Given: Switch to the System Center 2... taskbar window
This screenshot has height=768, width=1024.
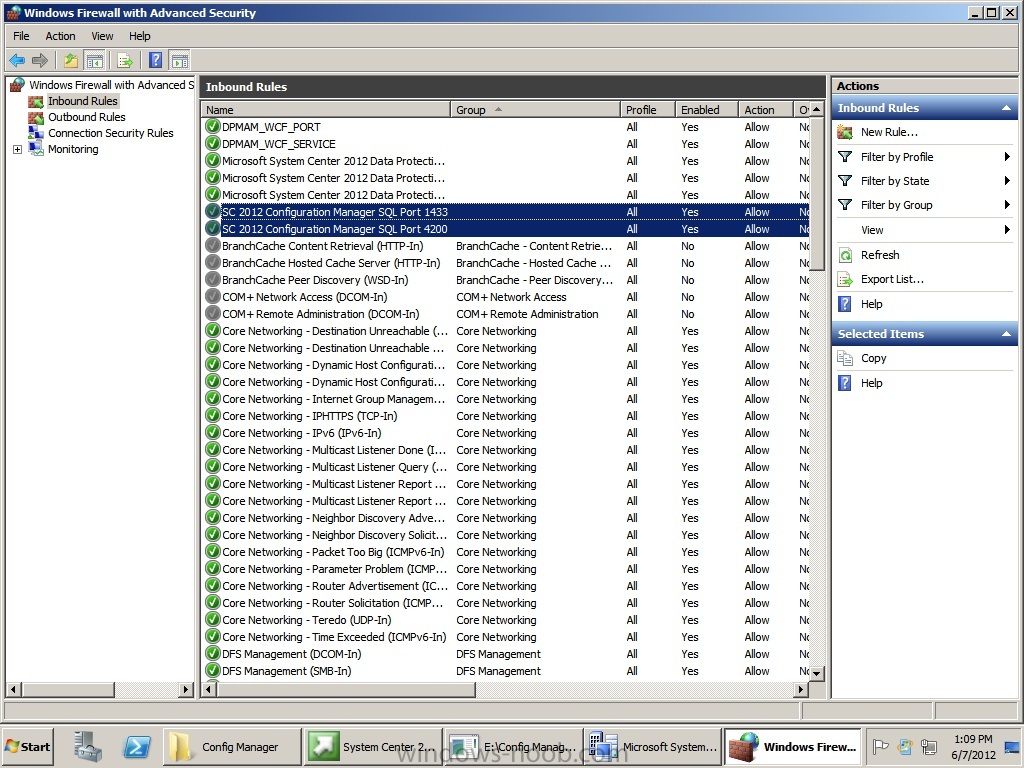Looking at the screenshot, I should click(372, 746).
